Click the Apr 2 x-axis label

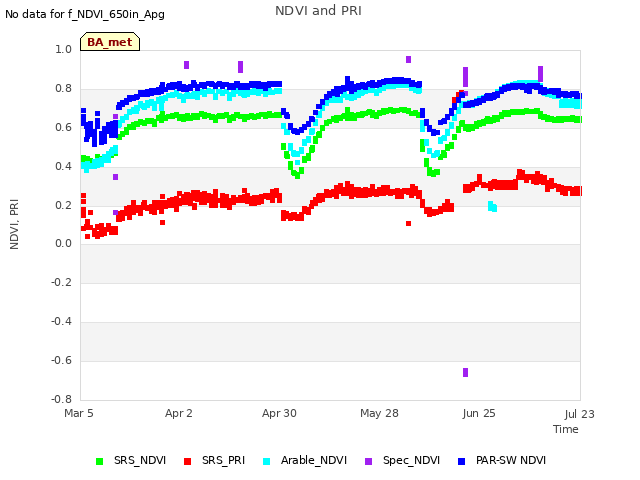[x=178, y=413]
